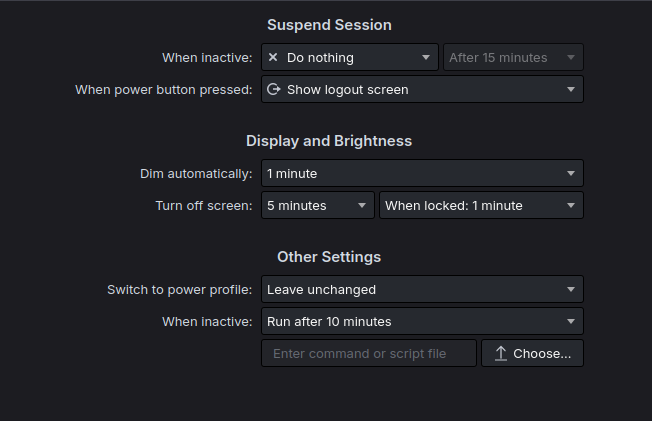Image resolution: width=652 pixels, height=421 pixels.
Task: Open the Run after 10 minutes dropdown
Action: tap(421, 322)
